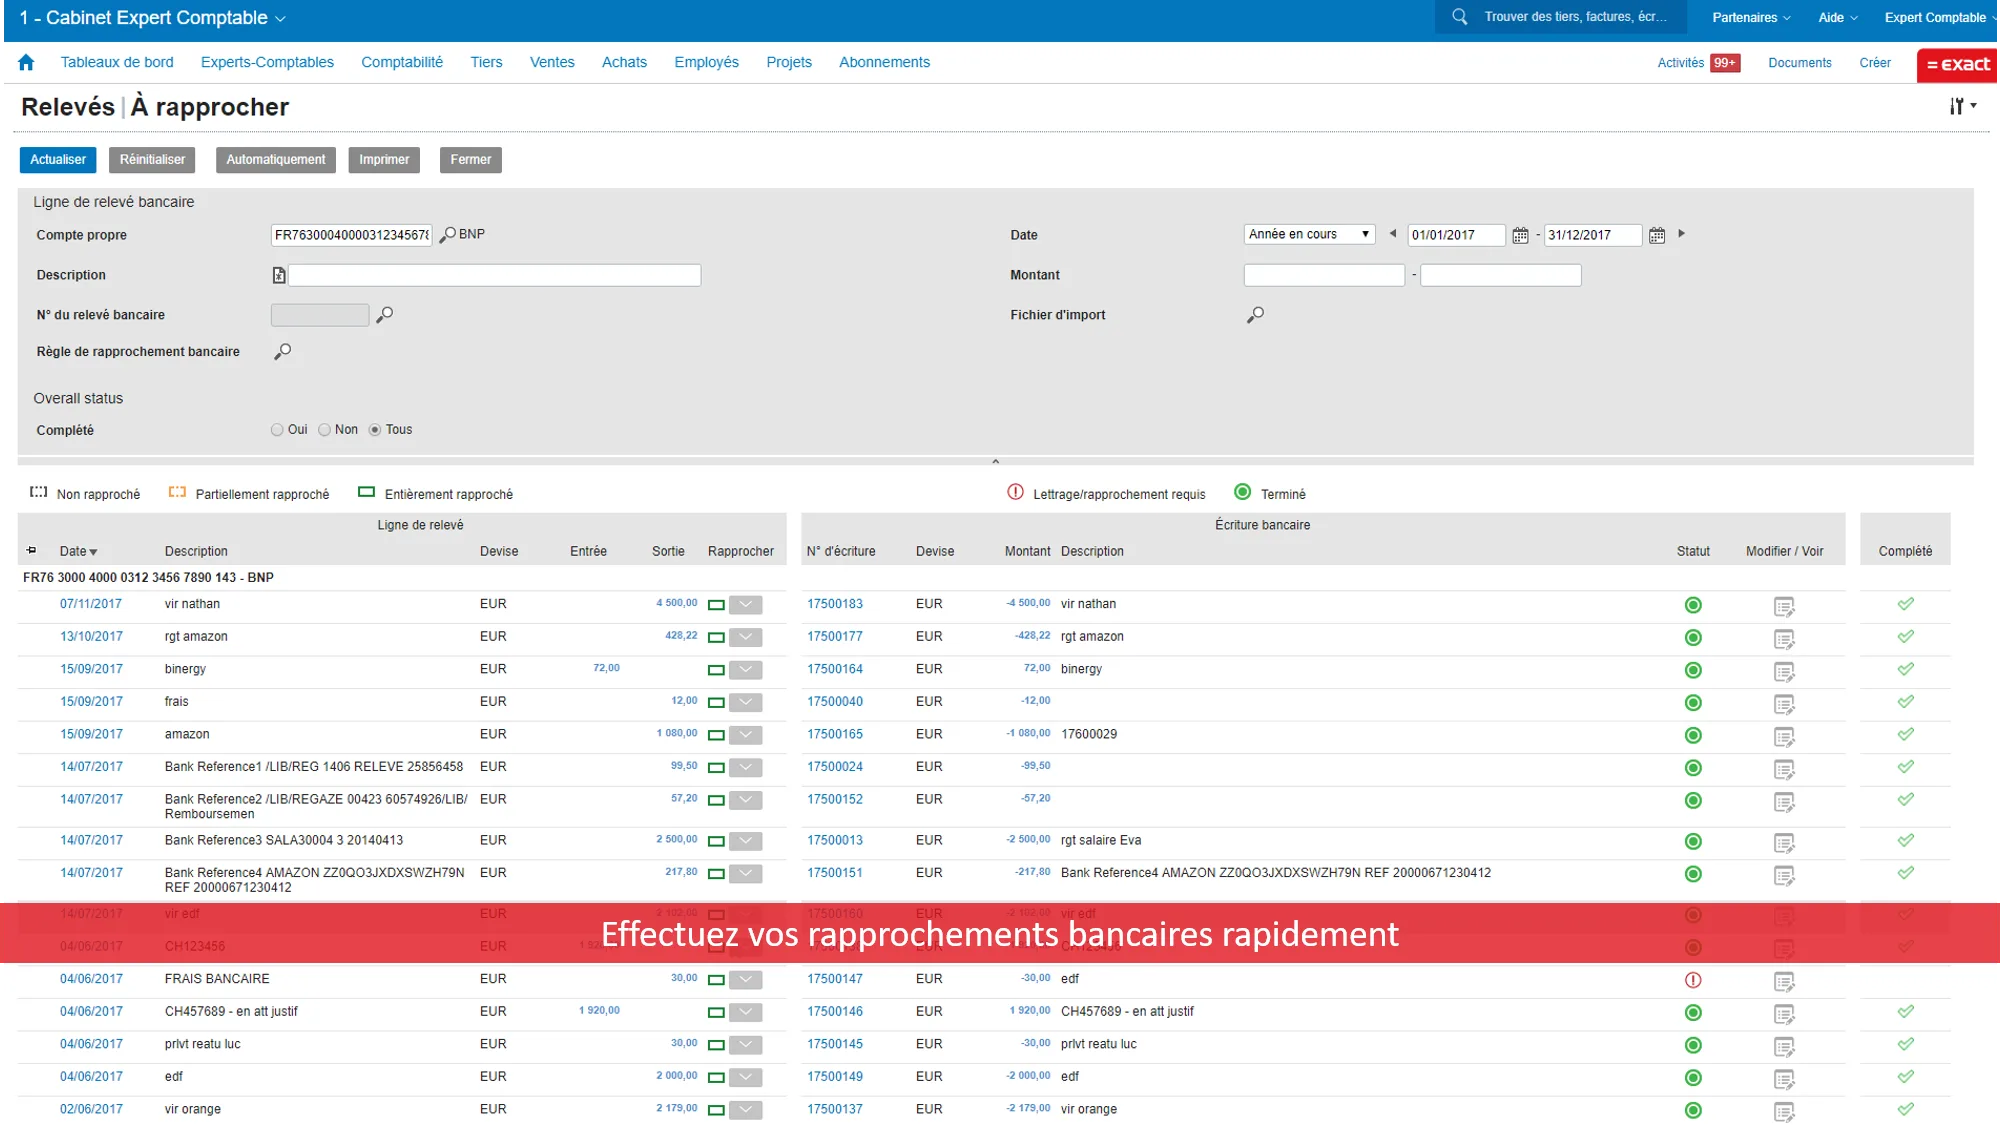The width and height of the screenshot is (2000, 1125).
Task: Go to previous period arrow
Action: (x=1392, y=234)
